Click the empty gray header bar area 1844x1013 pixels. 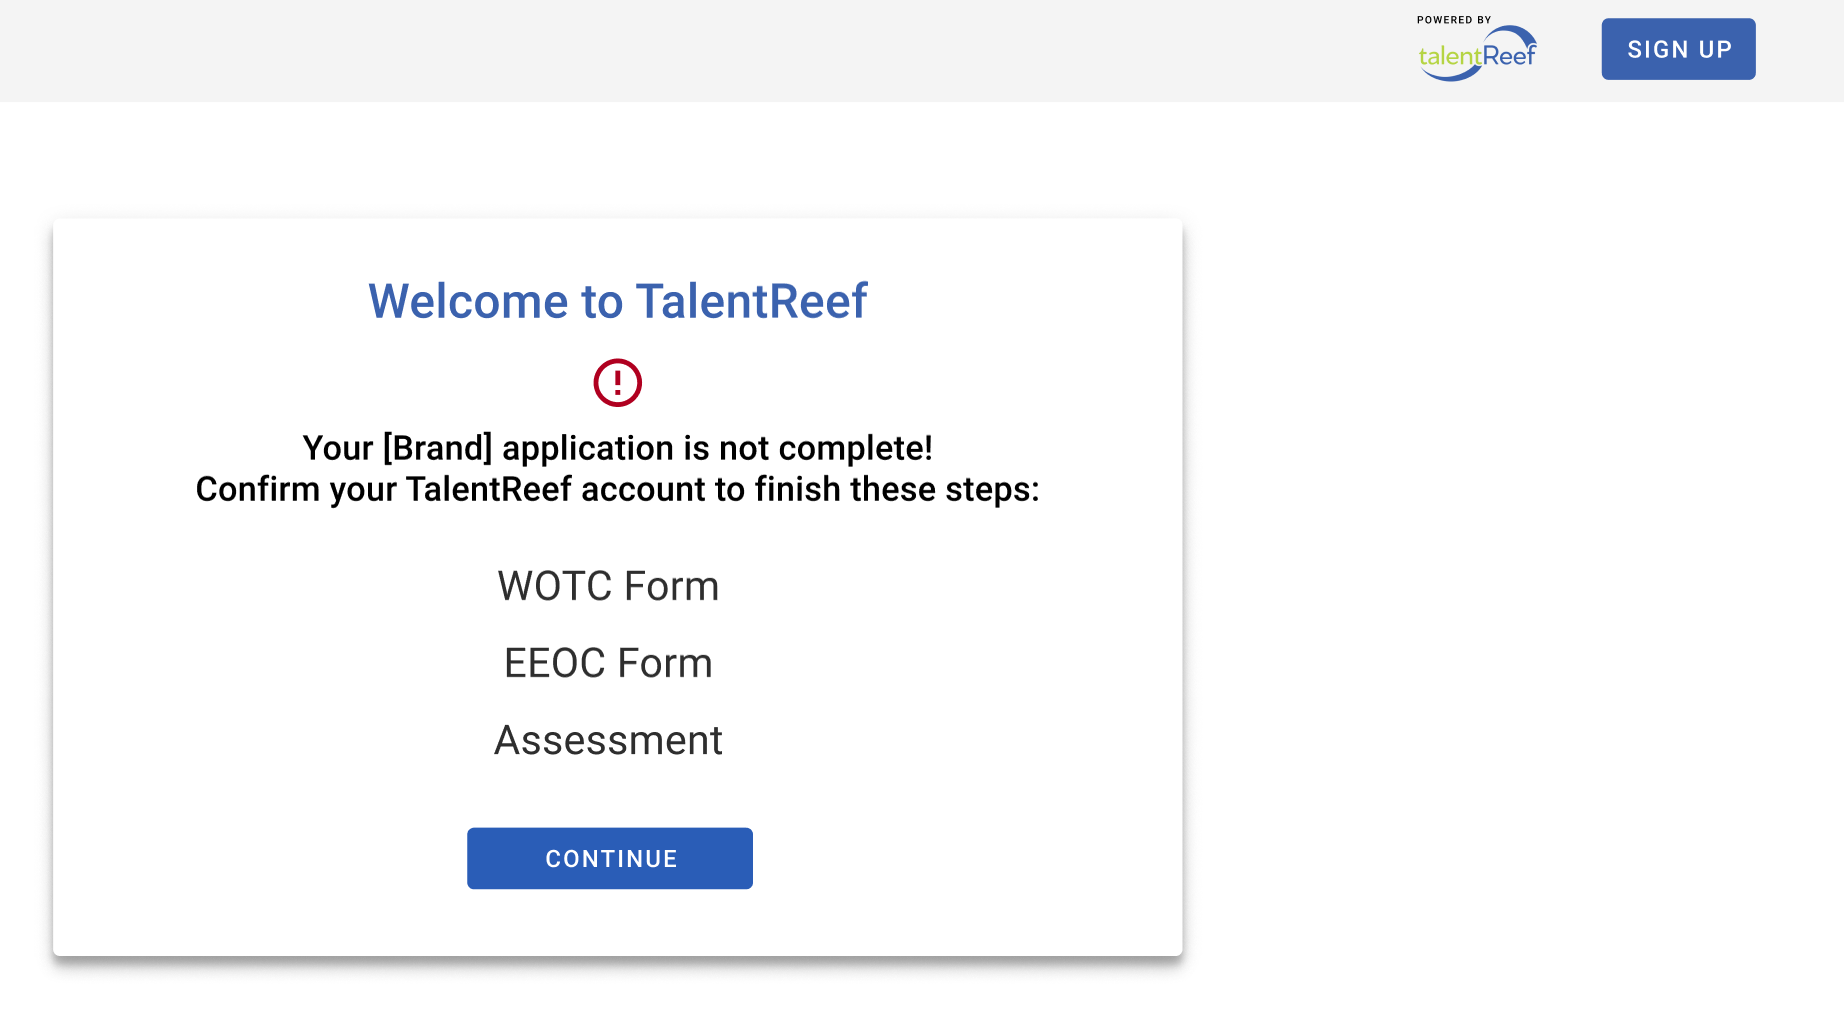[700, 50]
